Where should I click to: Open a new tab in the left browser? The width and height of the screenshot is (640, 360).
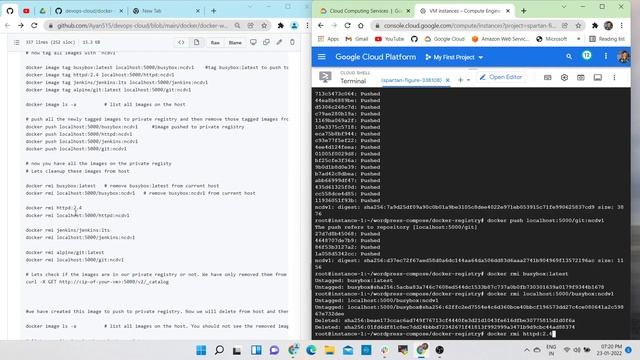coord(213,11)
